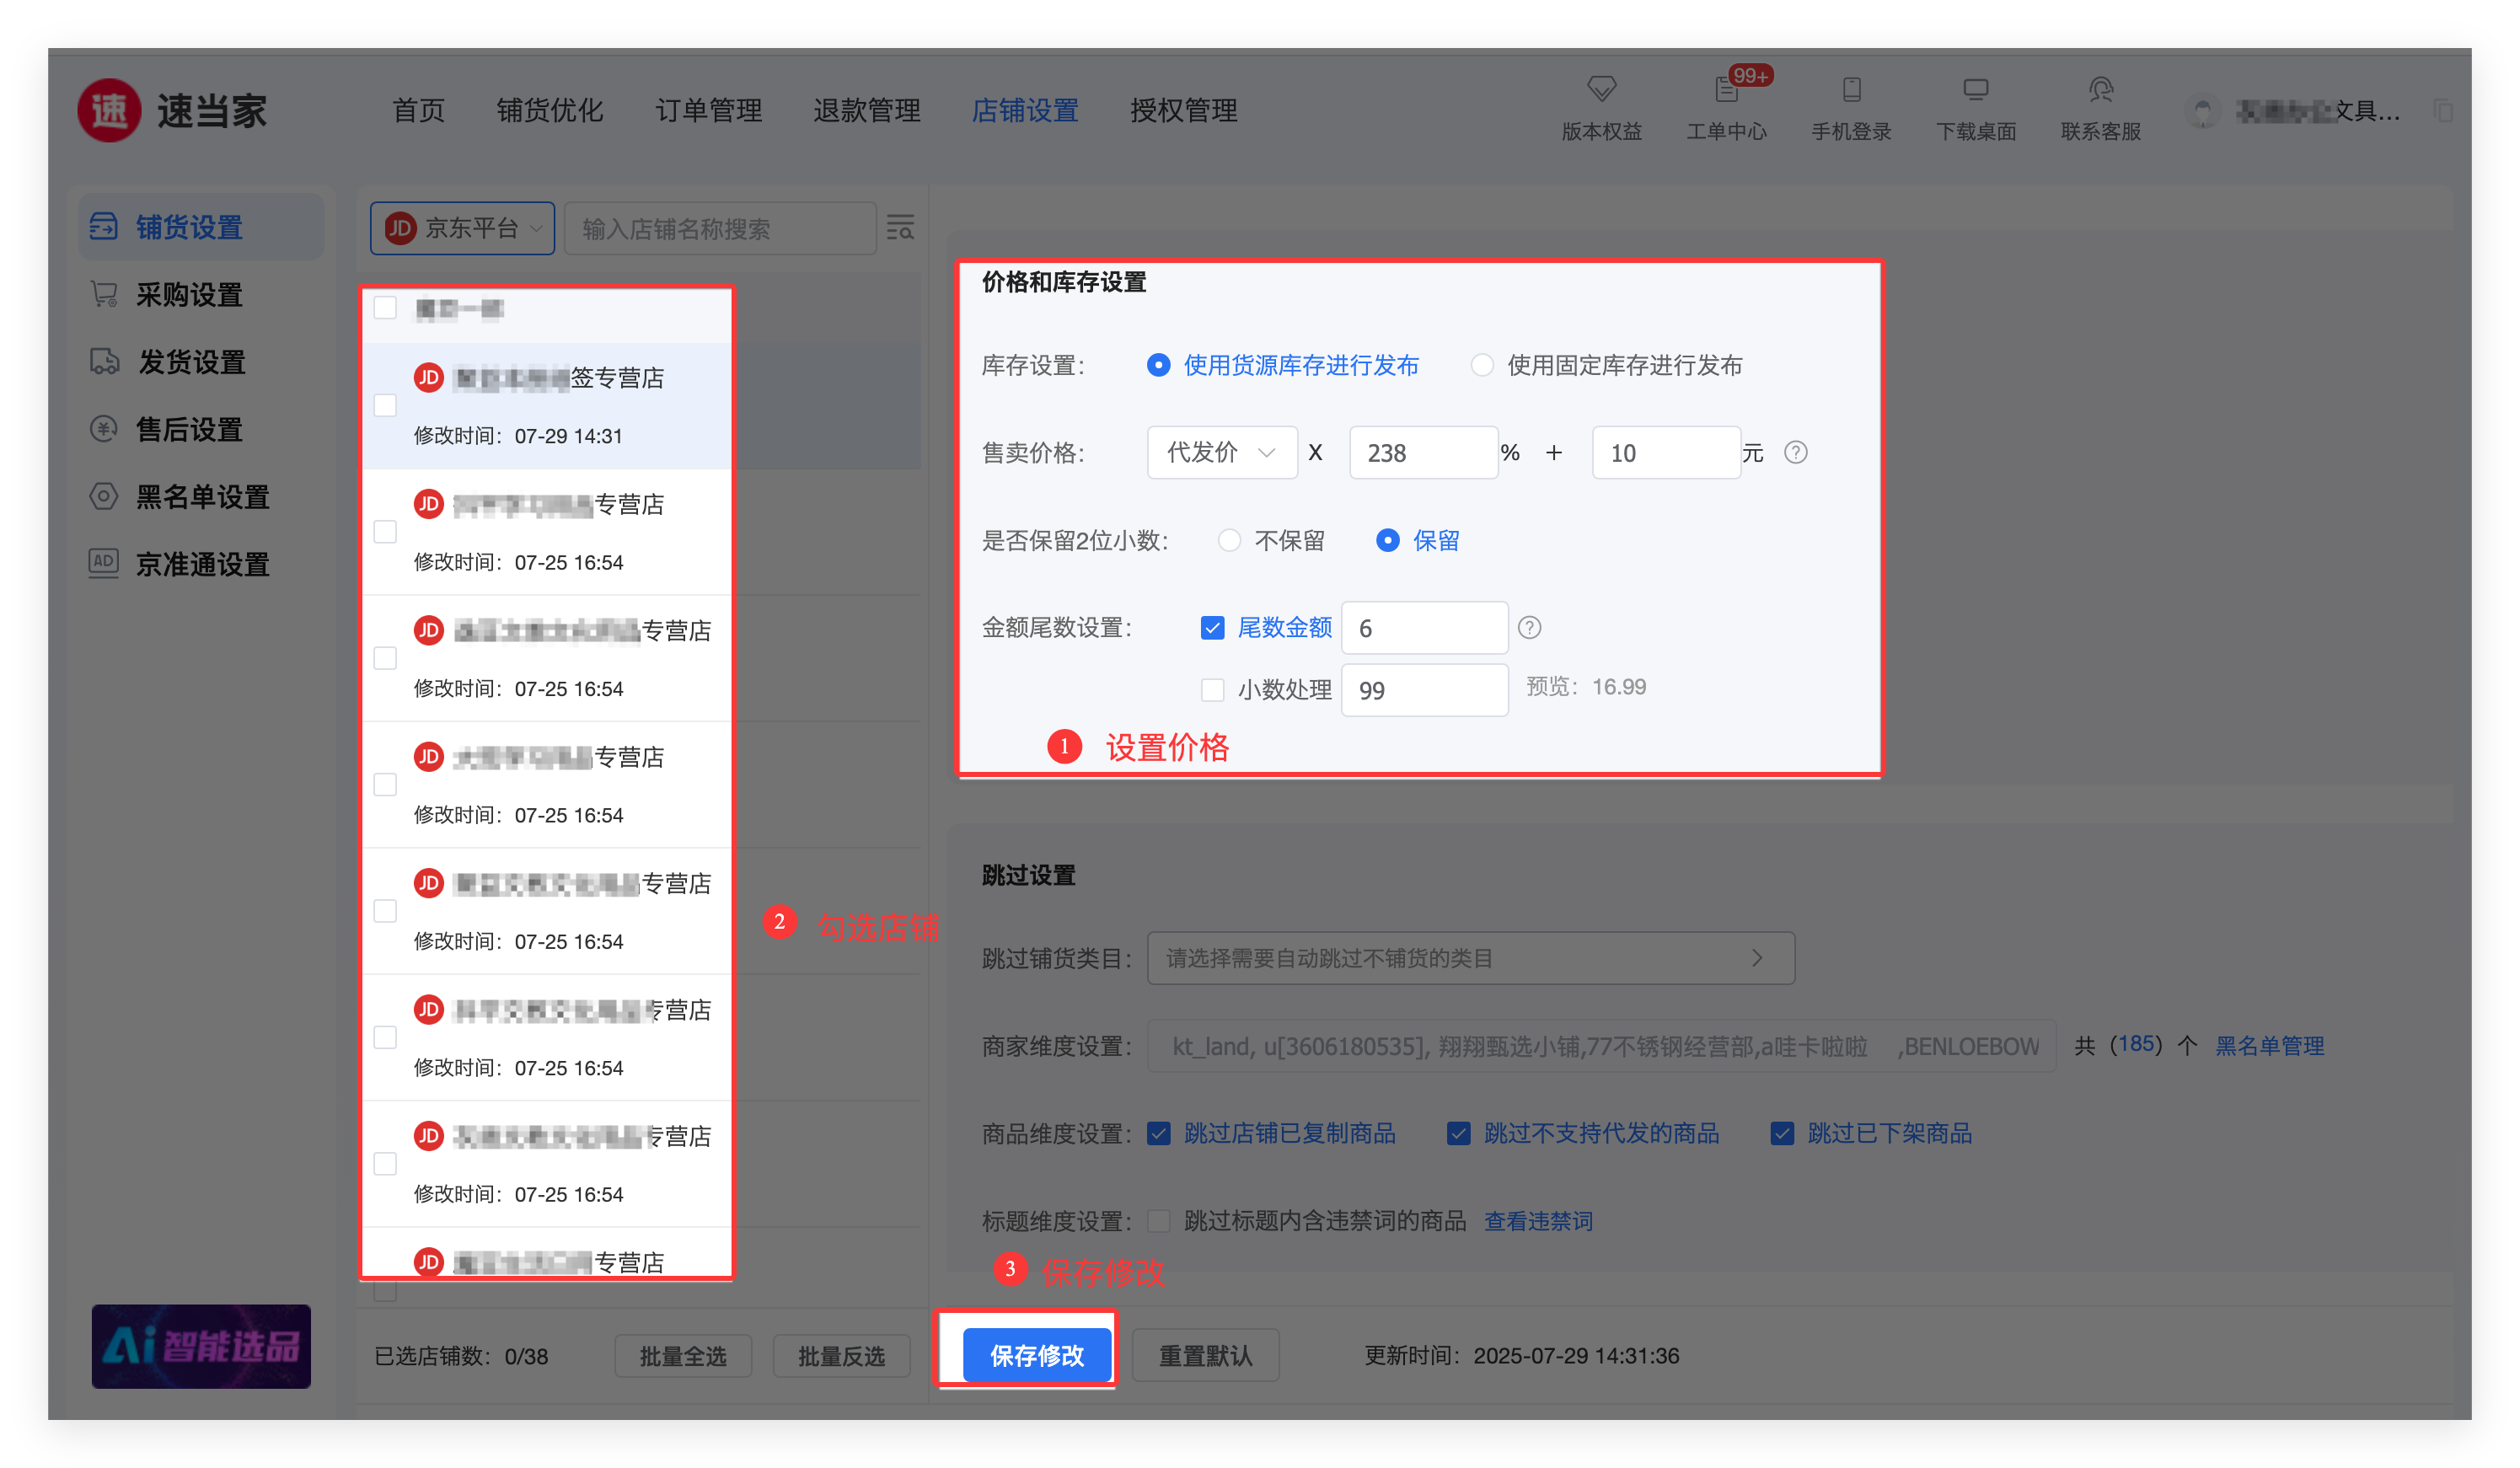Click help icon beside 售卖价格 元
2520x1468 pixels.
1796,453
